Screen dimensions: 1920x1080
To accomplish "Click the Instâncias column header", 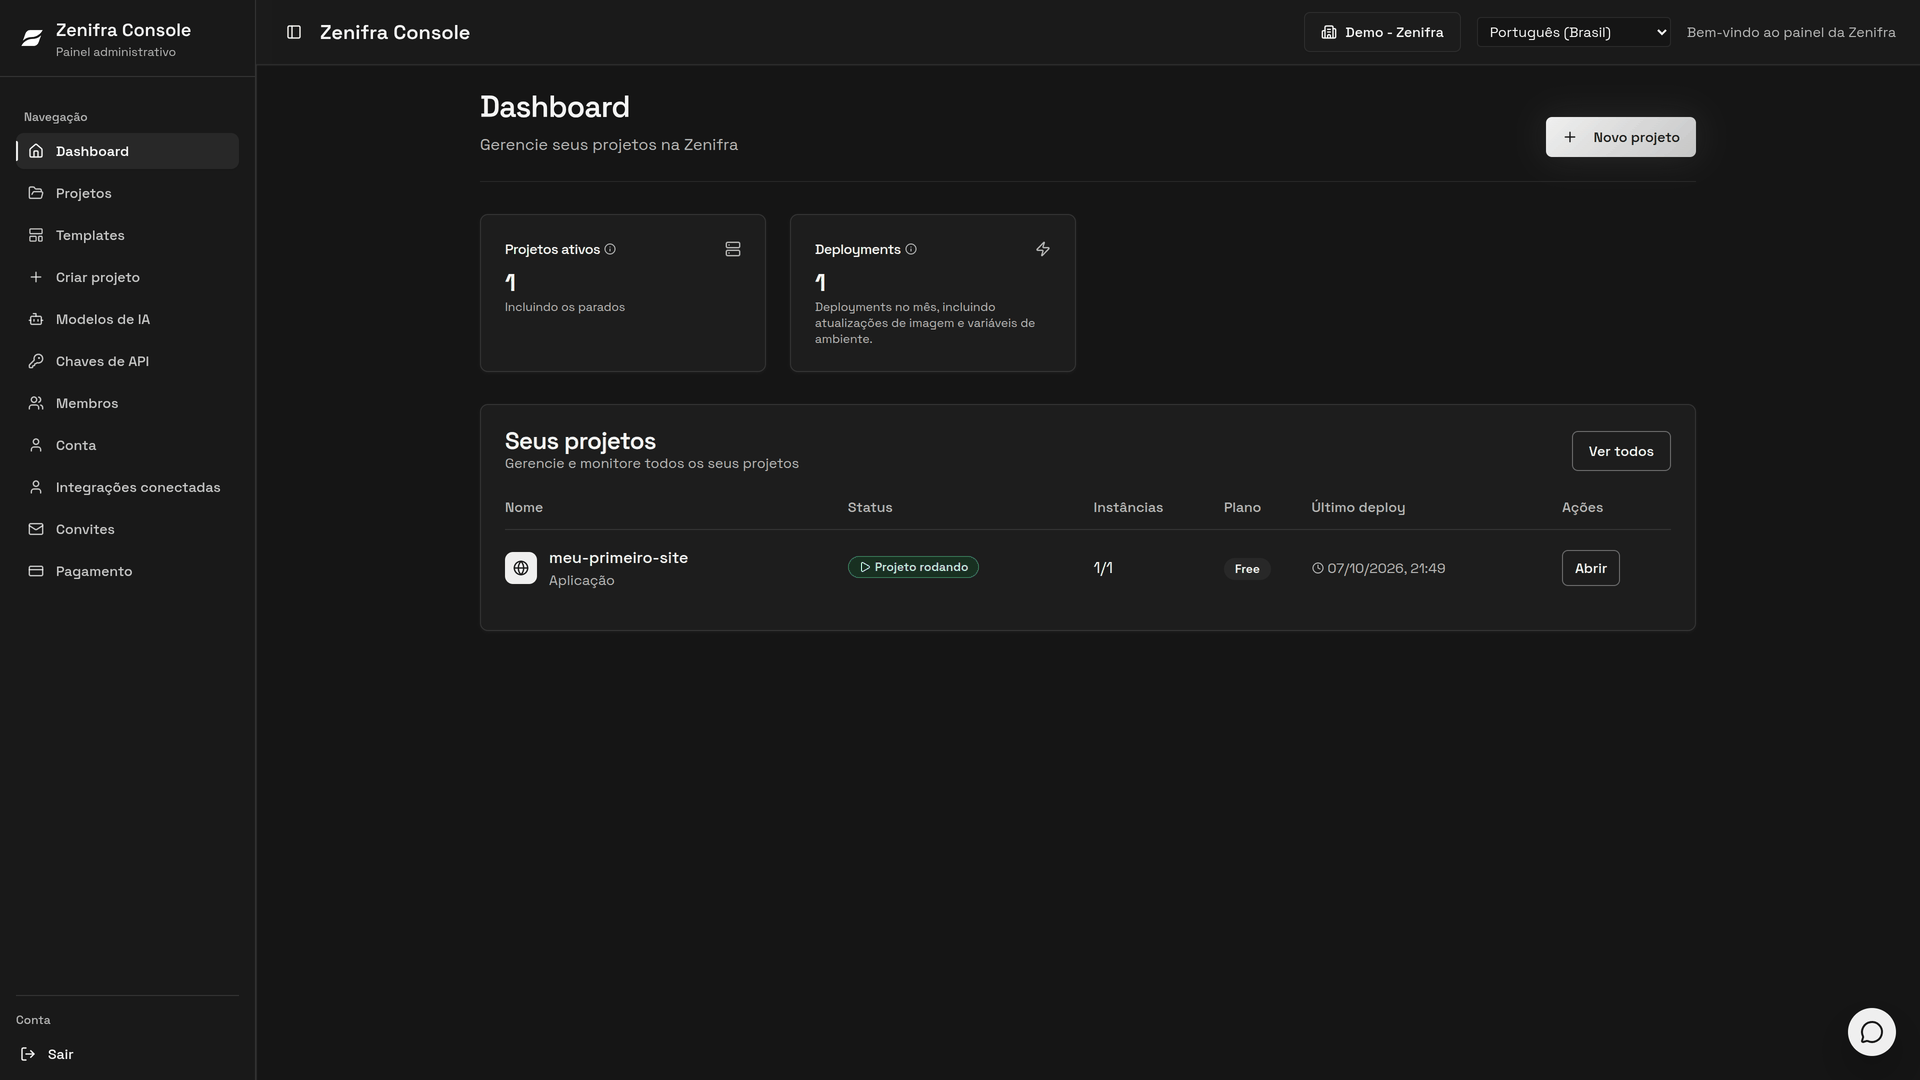I will point(1128,507).
